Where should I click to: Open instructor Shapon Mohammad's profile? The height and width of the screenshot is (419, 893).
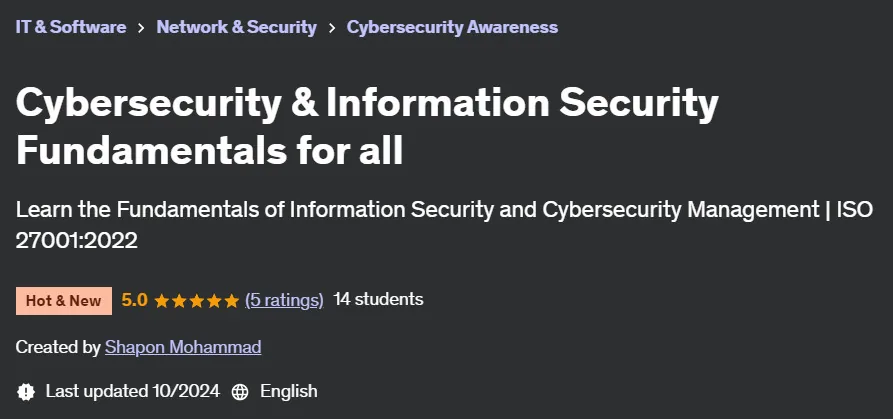pos(183,347)
